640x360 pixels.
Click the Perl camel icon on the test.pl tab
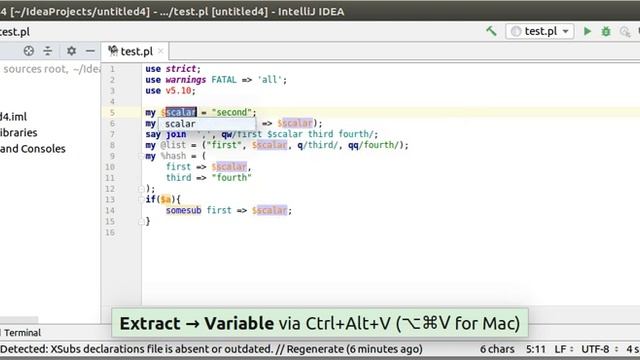(x=113, y=51)
